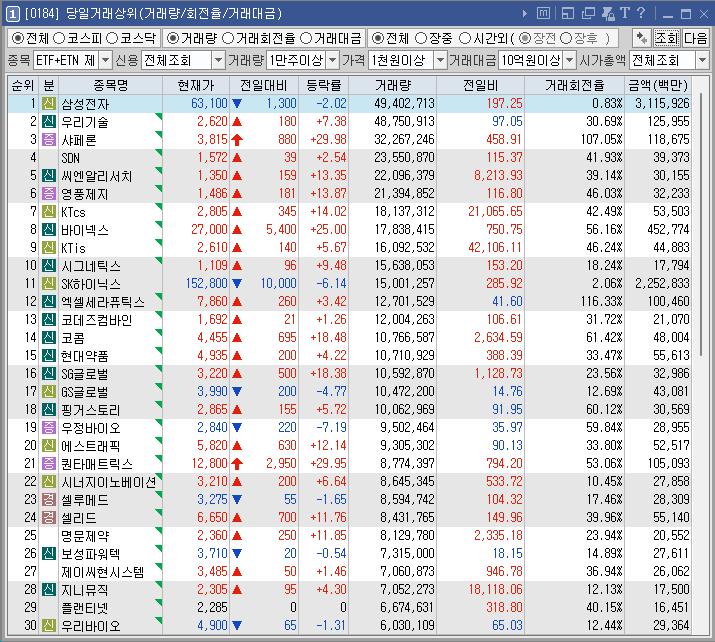
Task: Click the 신 badge in SK하이닉스 row
Action: [x=49, y=284]
